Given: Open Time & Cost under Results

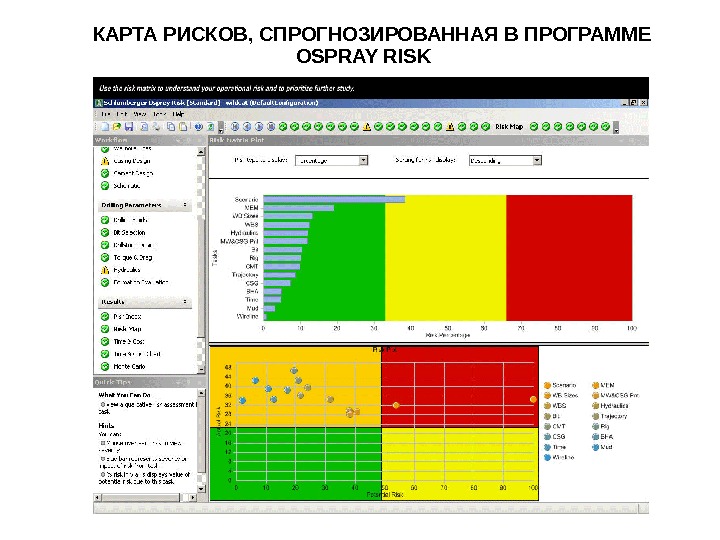Looking at the screenshot, I should click(123, 341).
